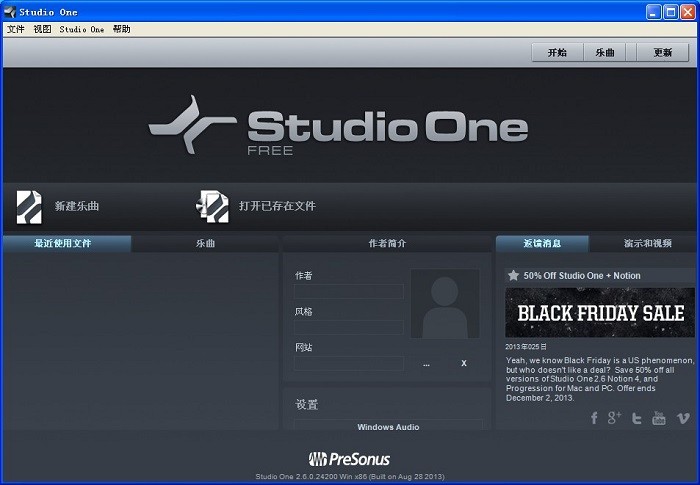Click the 乐曲 button in top toolbar

[605, 53]
